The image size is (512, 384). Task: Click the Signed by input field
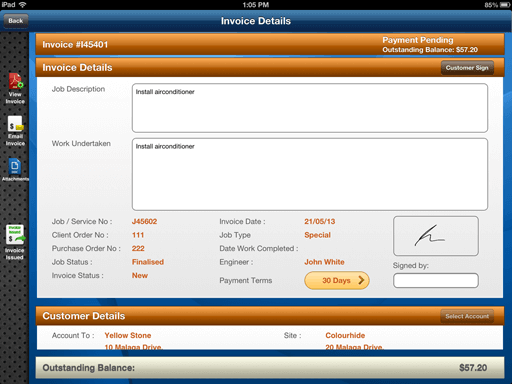(x=436, y=280)
